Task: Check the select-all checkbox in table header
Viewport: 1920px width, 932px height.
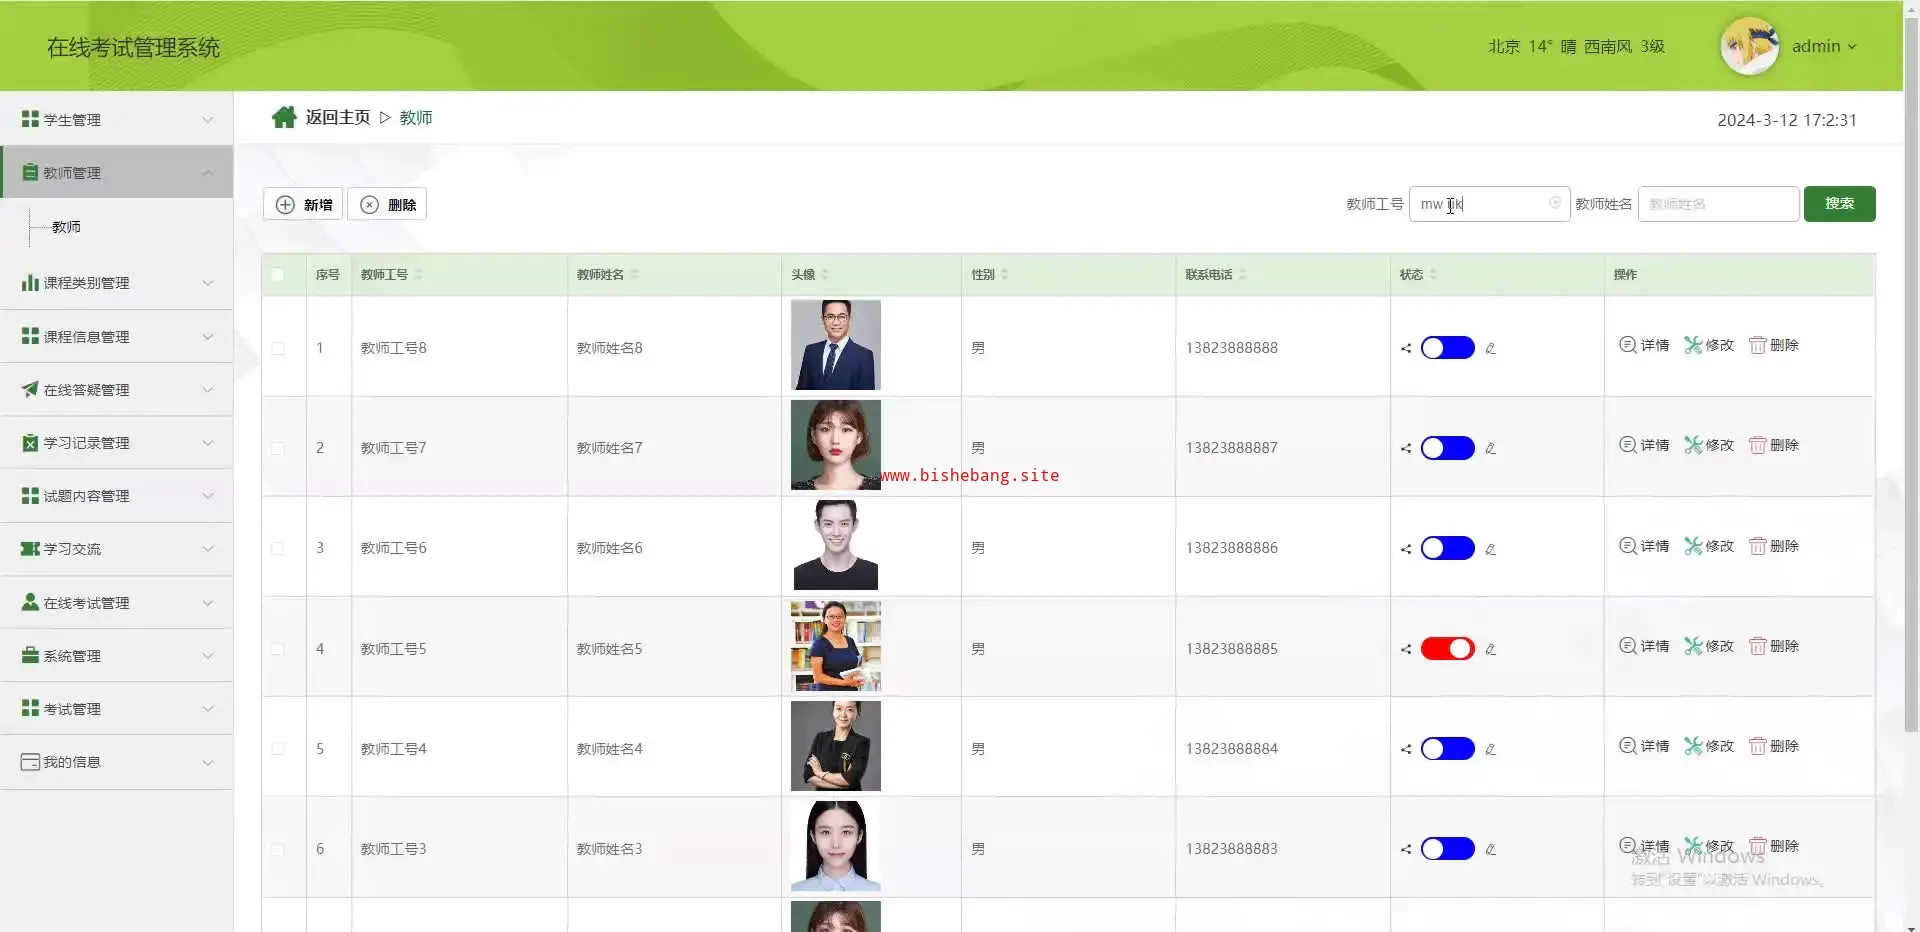Action: pos(278,275)
